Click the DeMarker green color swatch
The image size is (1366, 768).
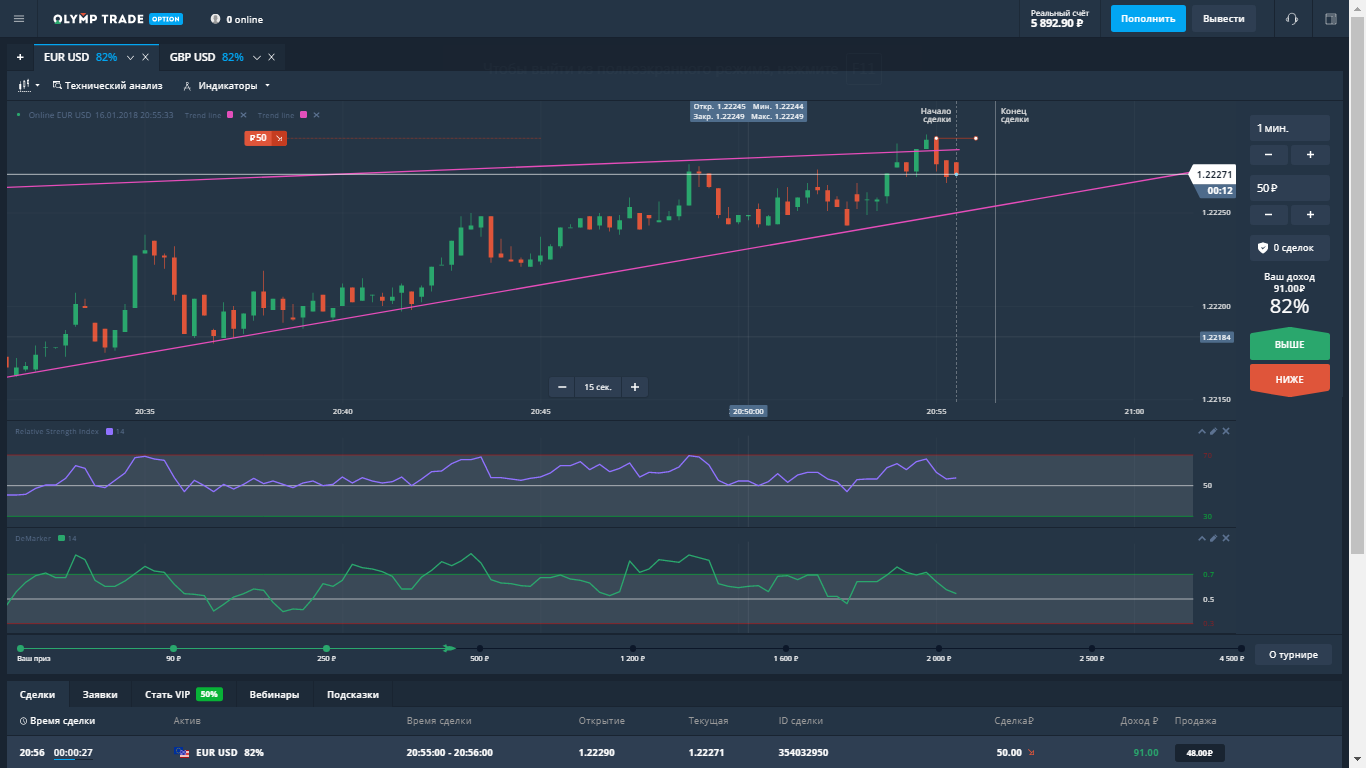61,538
